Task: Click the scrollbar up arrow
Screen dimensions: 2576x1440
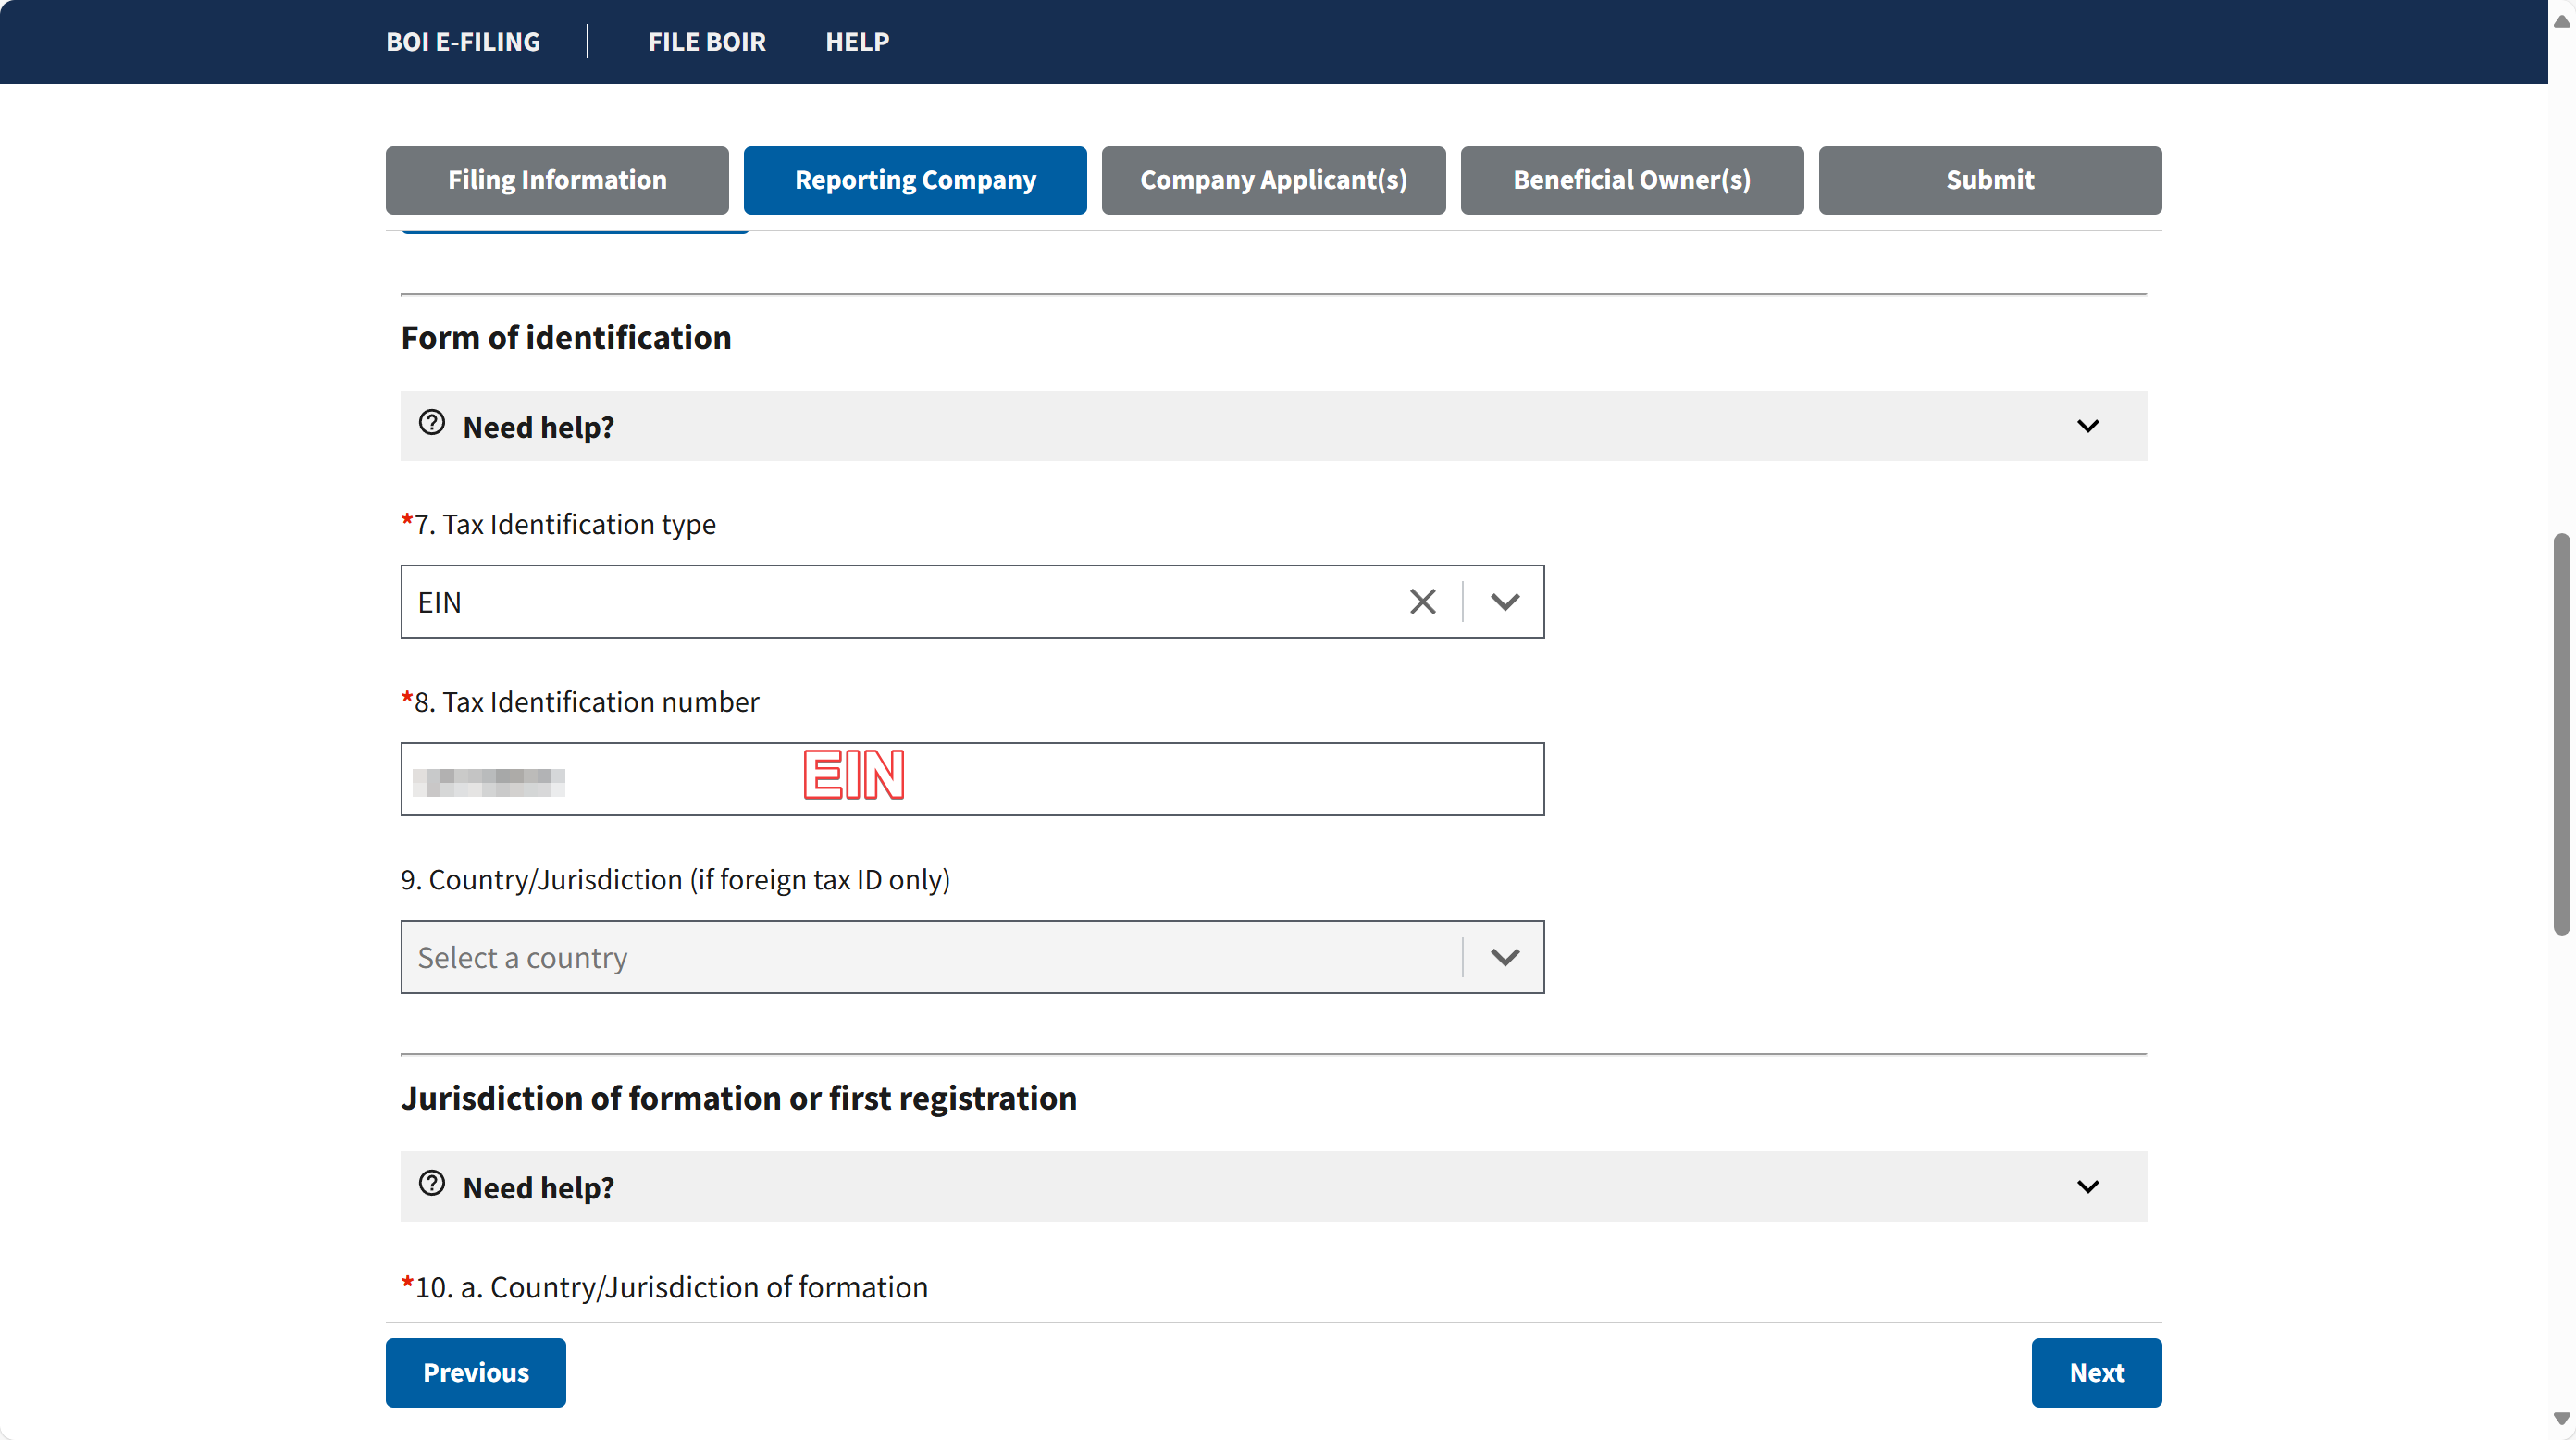Action: [2561, 20]
